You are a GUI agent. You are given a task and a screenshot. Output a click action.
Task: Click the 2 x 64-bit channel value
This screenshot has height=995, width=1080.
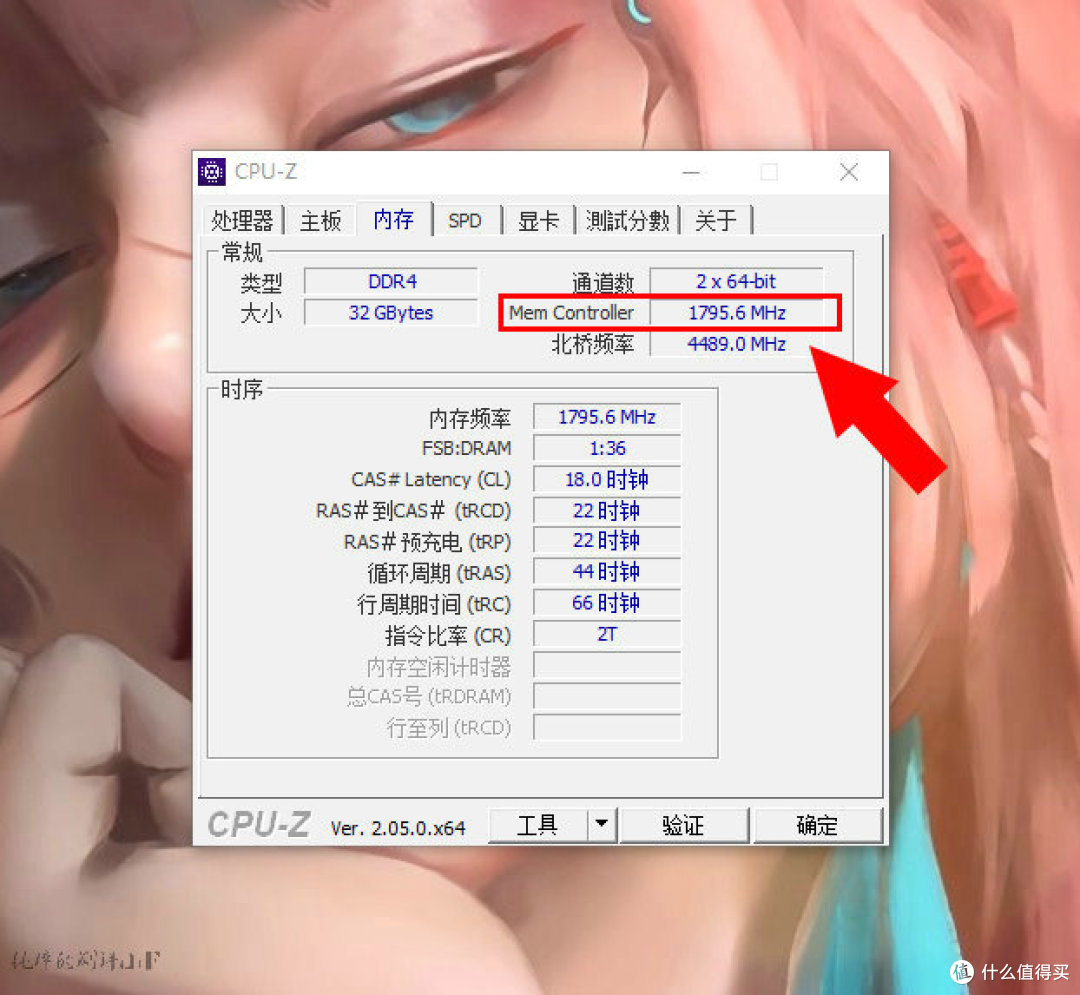click(x=736, y=282)
